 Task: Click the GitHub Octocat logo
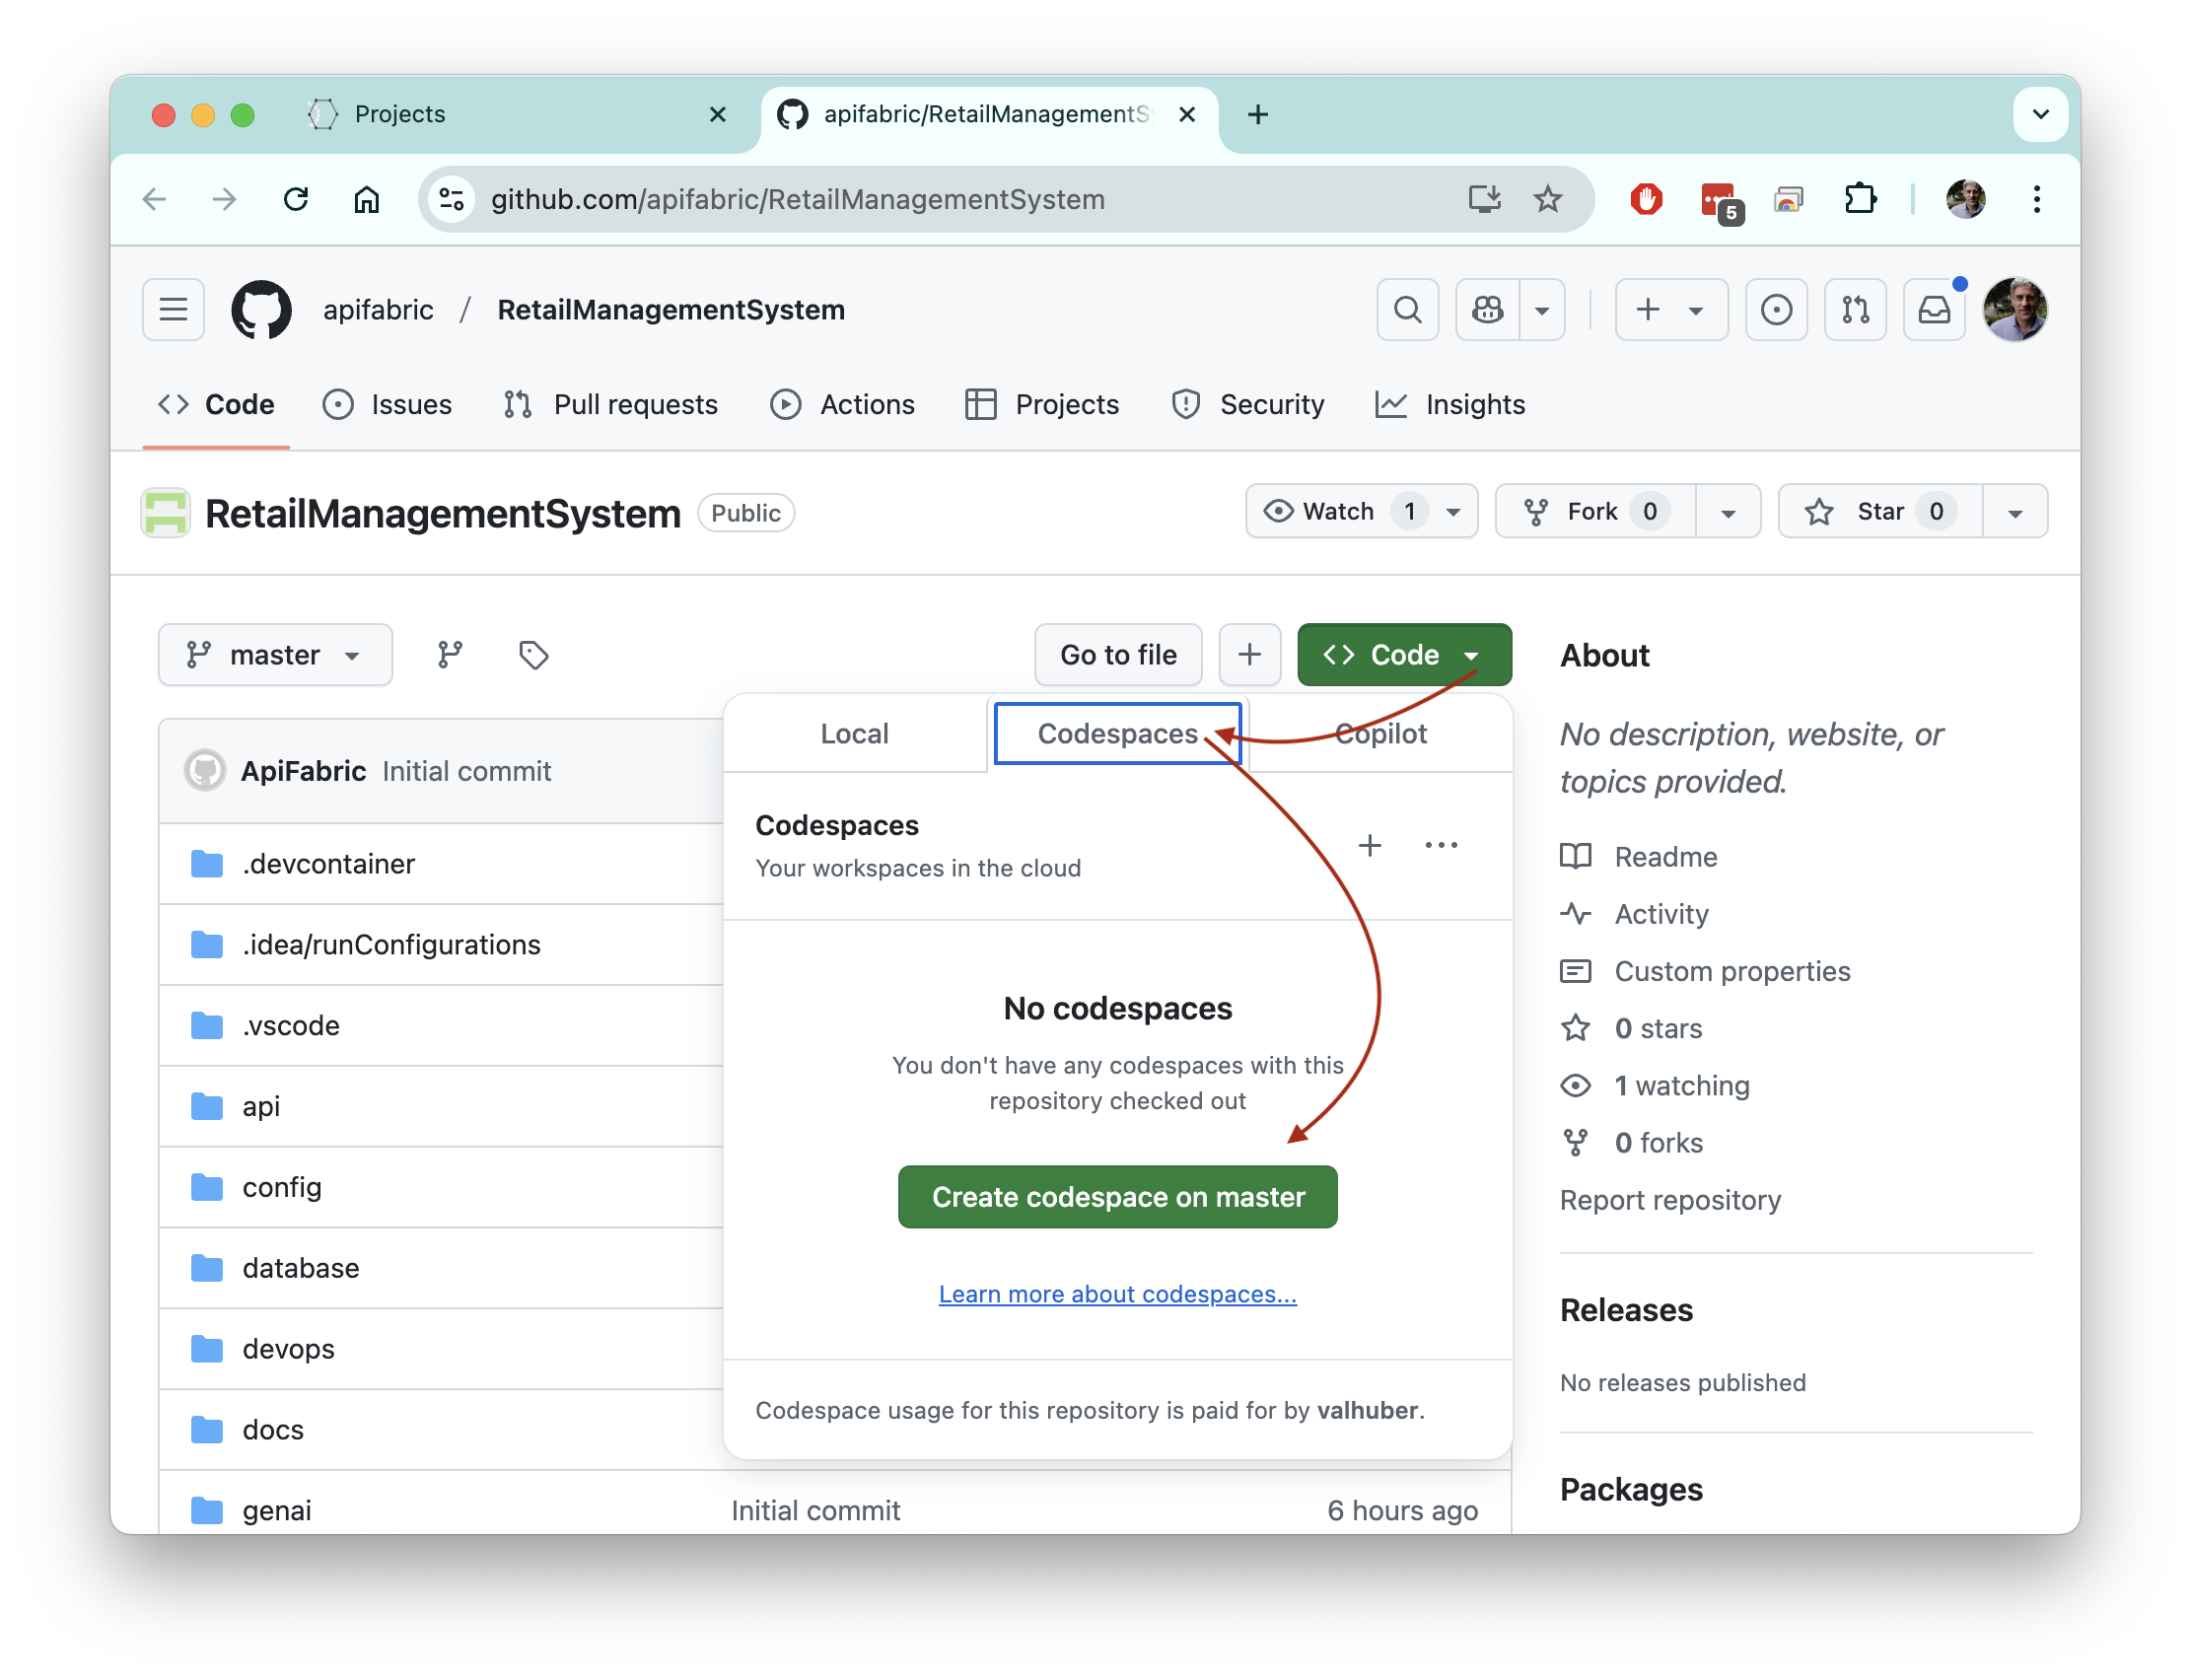coord(261,310)
